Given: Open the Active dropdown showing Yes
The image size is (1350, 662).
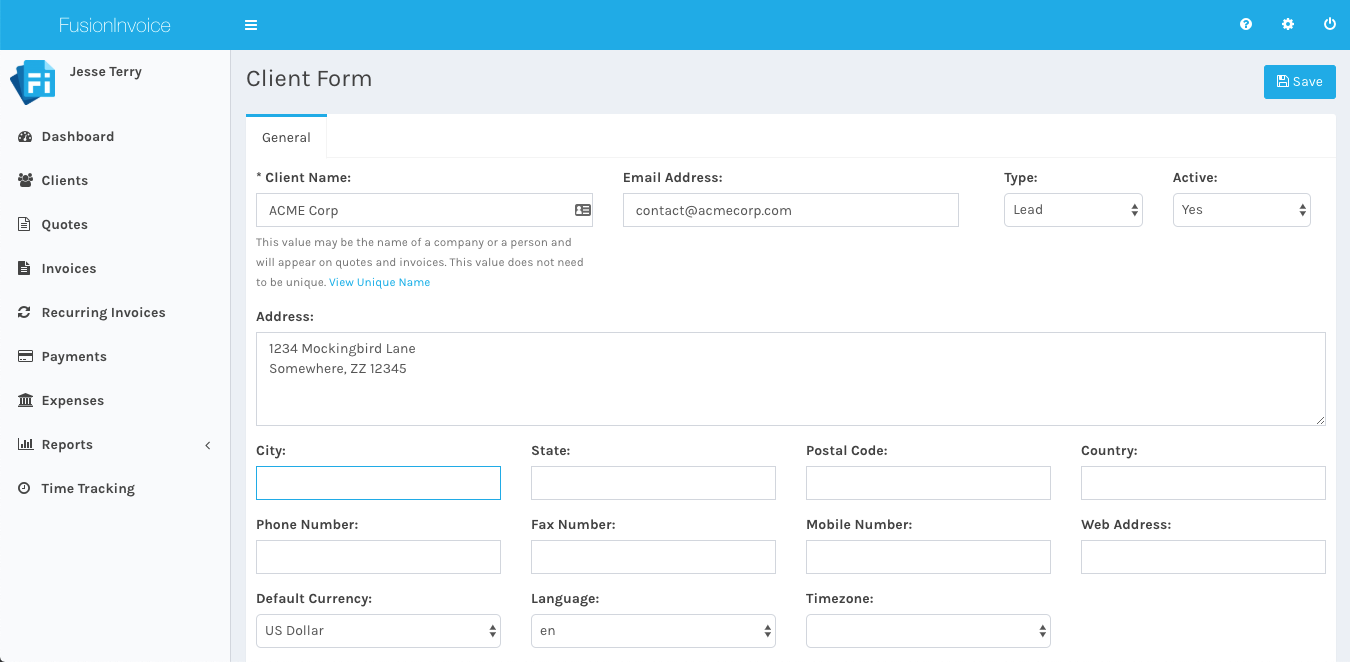Looking at the screenshot, I should coord(1240,210).
